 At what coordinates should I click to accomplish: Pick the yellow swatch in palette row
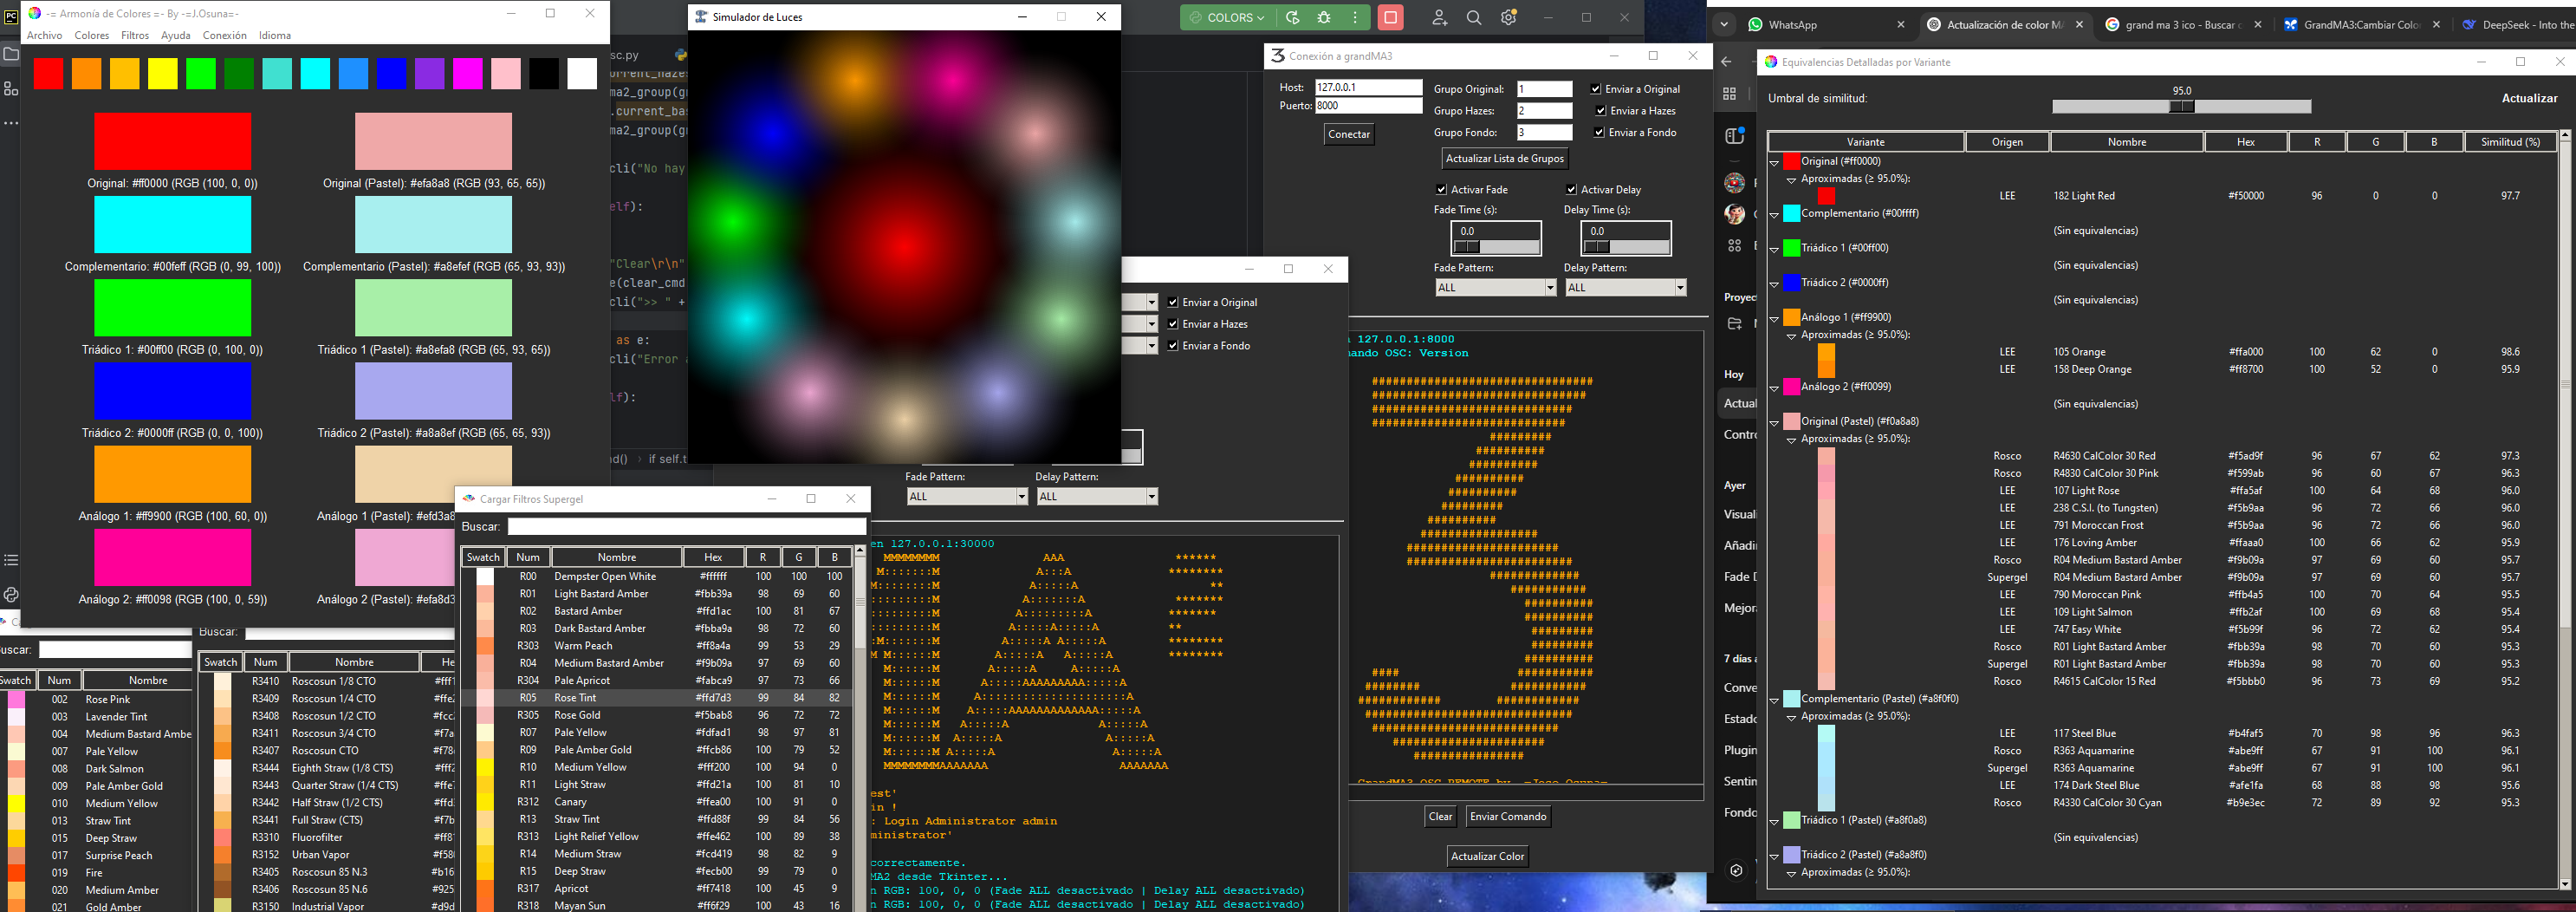click(163, 73)
